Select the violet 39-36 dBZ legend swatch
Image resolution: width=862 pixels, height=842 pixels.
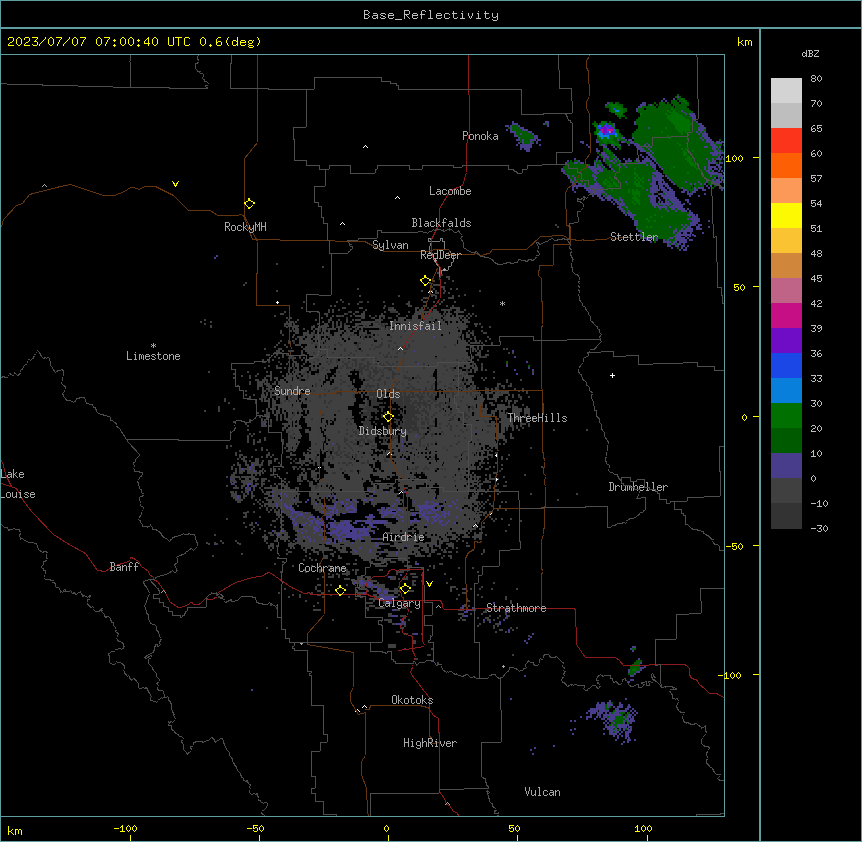[786, 341]
